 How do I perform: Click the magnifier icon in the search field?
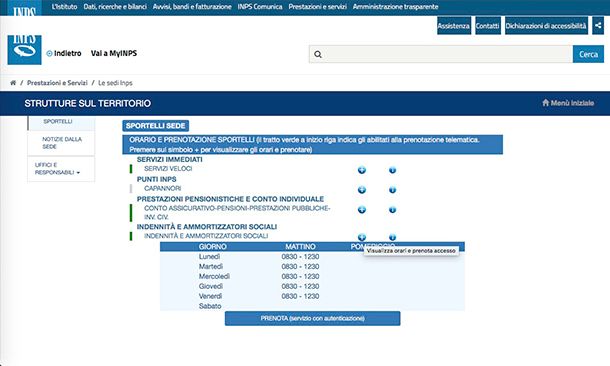[x=318, y=54]
